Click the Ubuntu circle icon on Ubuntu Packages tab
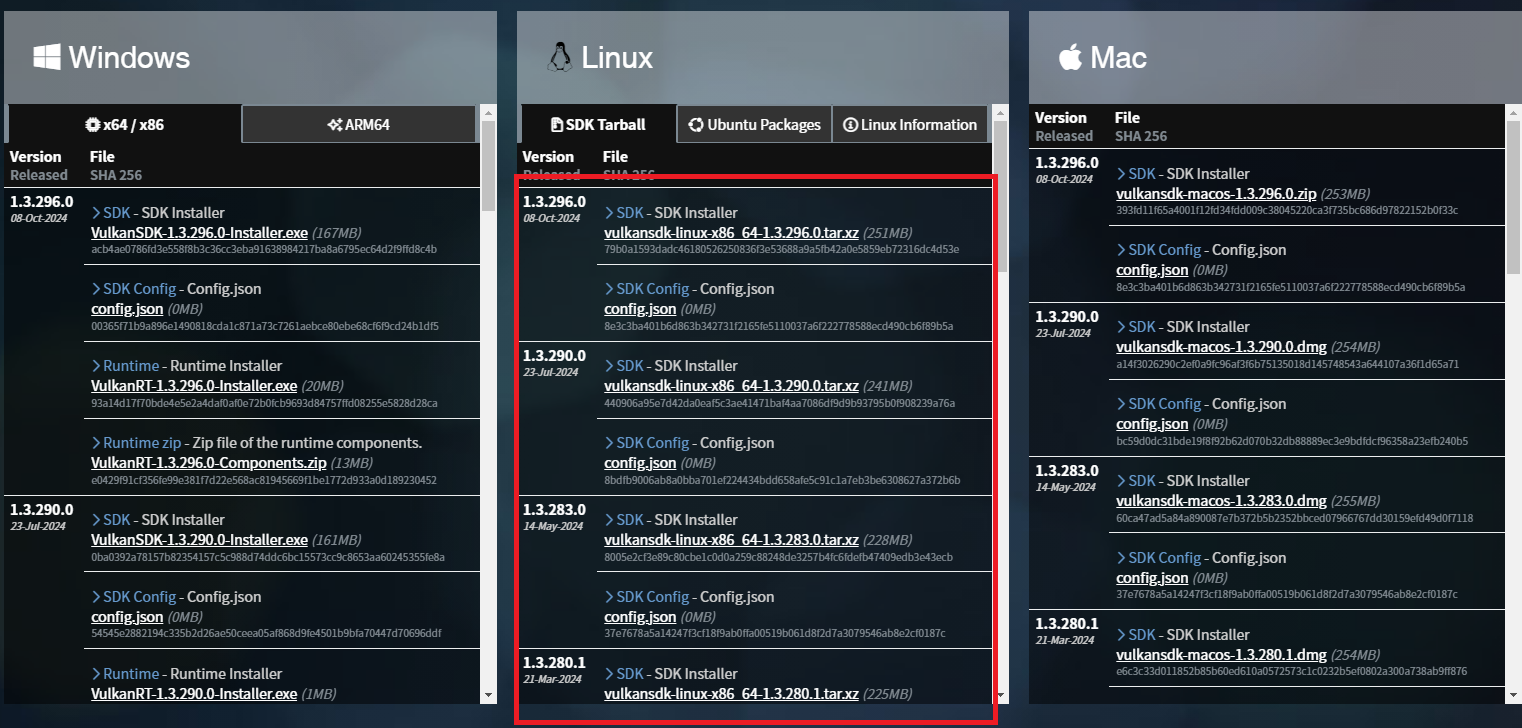Screen dimensions: 1522x728 pos(695,124)
